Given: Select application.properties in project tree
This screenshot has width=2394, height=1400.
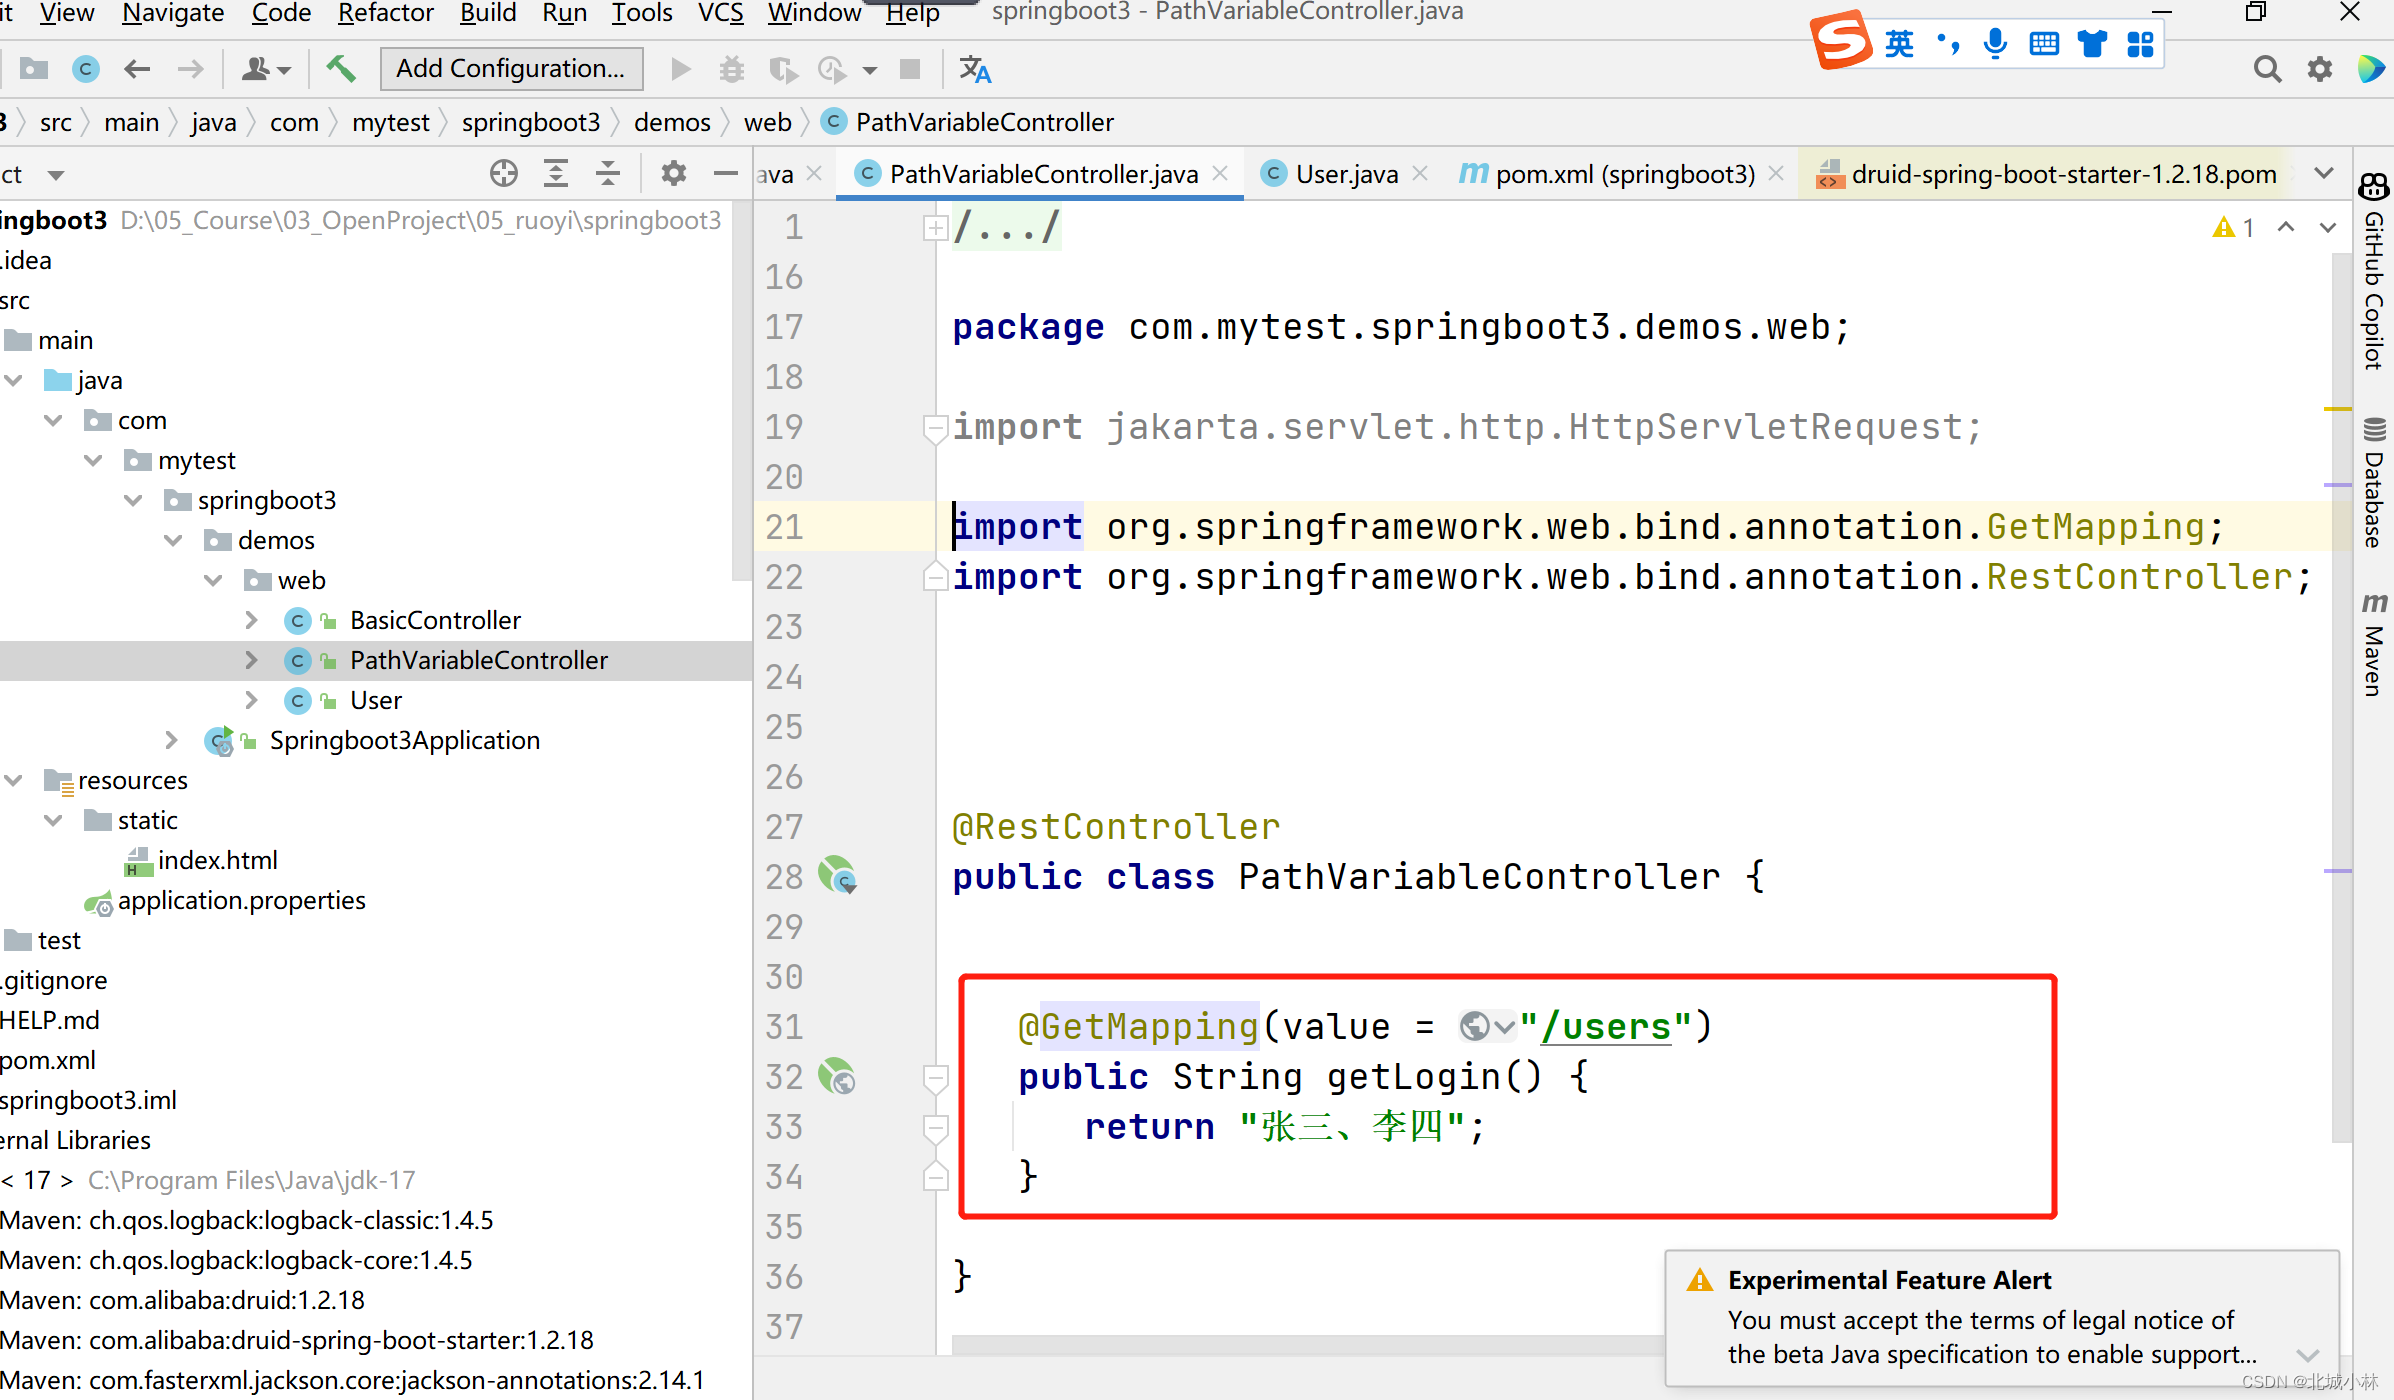Looking at the screenshot, I should (241, 901).
